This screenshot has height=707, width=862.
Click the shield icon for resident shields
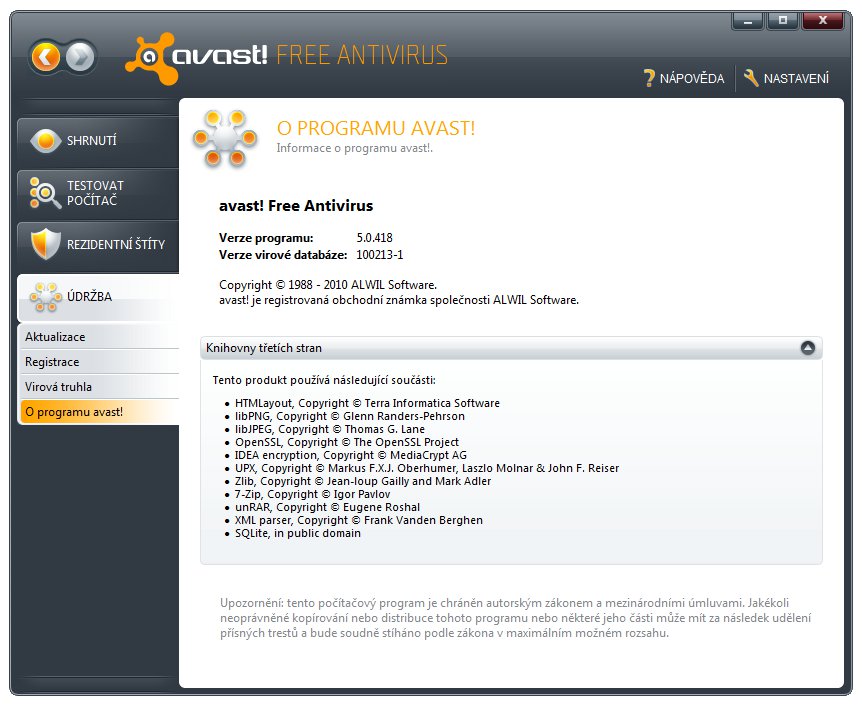[46, 244]
